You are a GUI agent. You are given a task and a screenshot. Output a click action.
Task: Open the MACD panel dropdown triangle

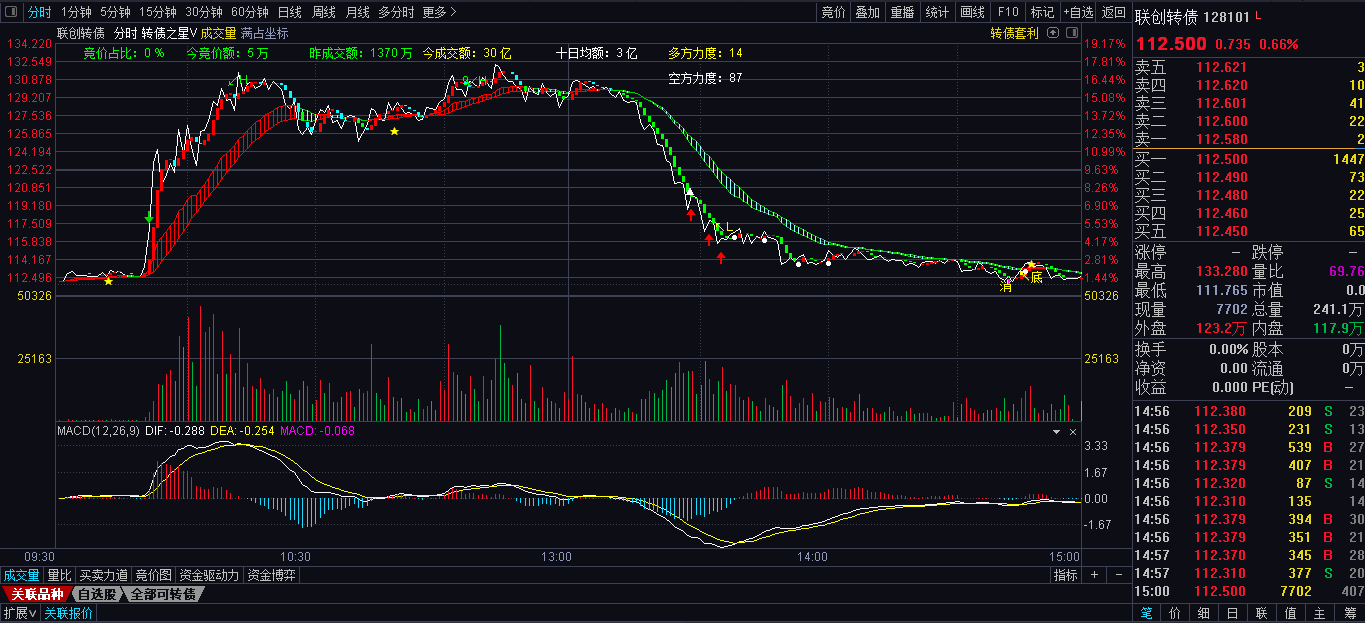(1056, 431)
